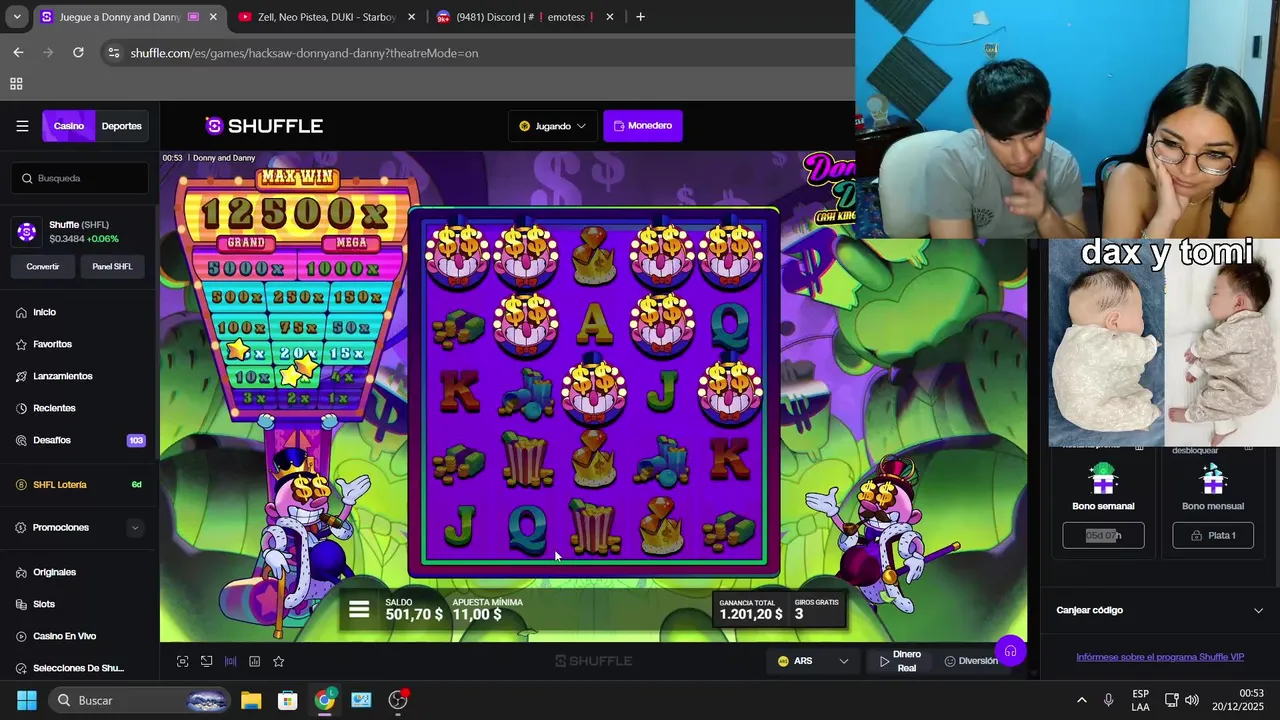1280x720 pixels.
Task: Open a new browser tab
Action: click(640, 17)
